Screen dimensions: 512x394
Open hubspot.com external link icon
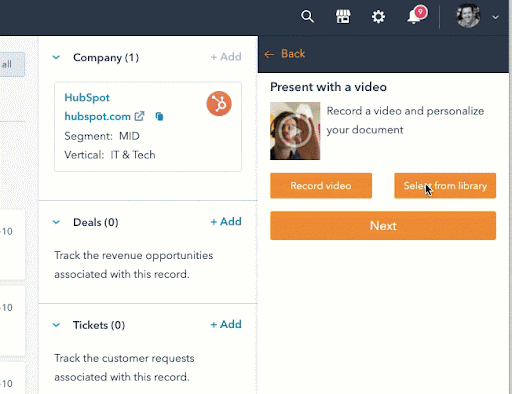click(x=139, y=116)
